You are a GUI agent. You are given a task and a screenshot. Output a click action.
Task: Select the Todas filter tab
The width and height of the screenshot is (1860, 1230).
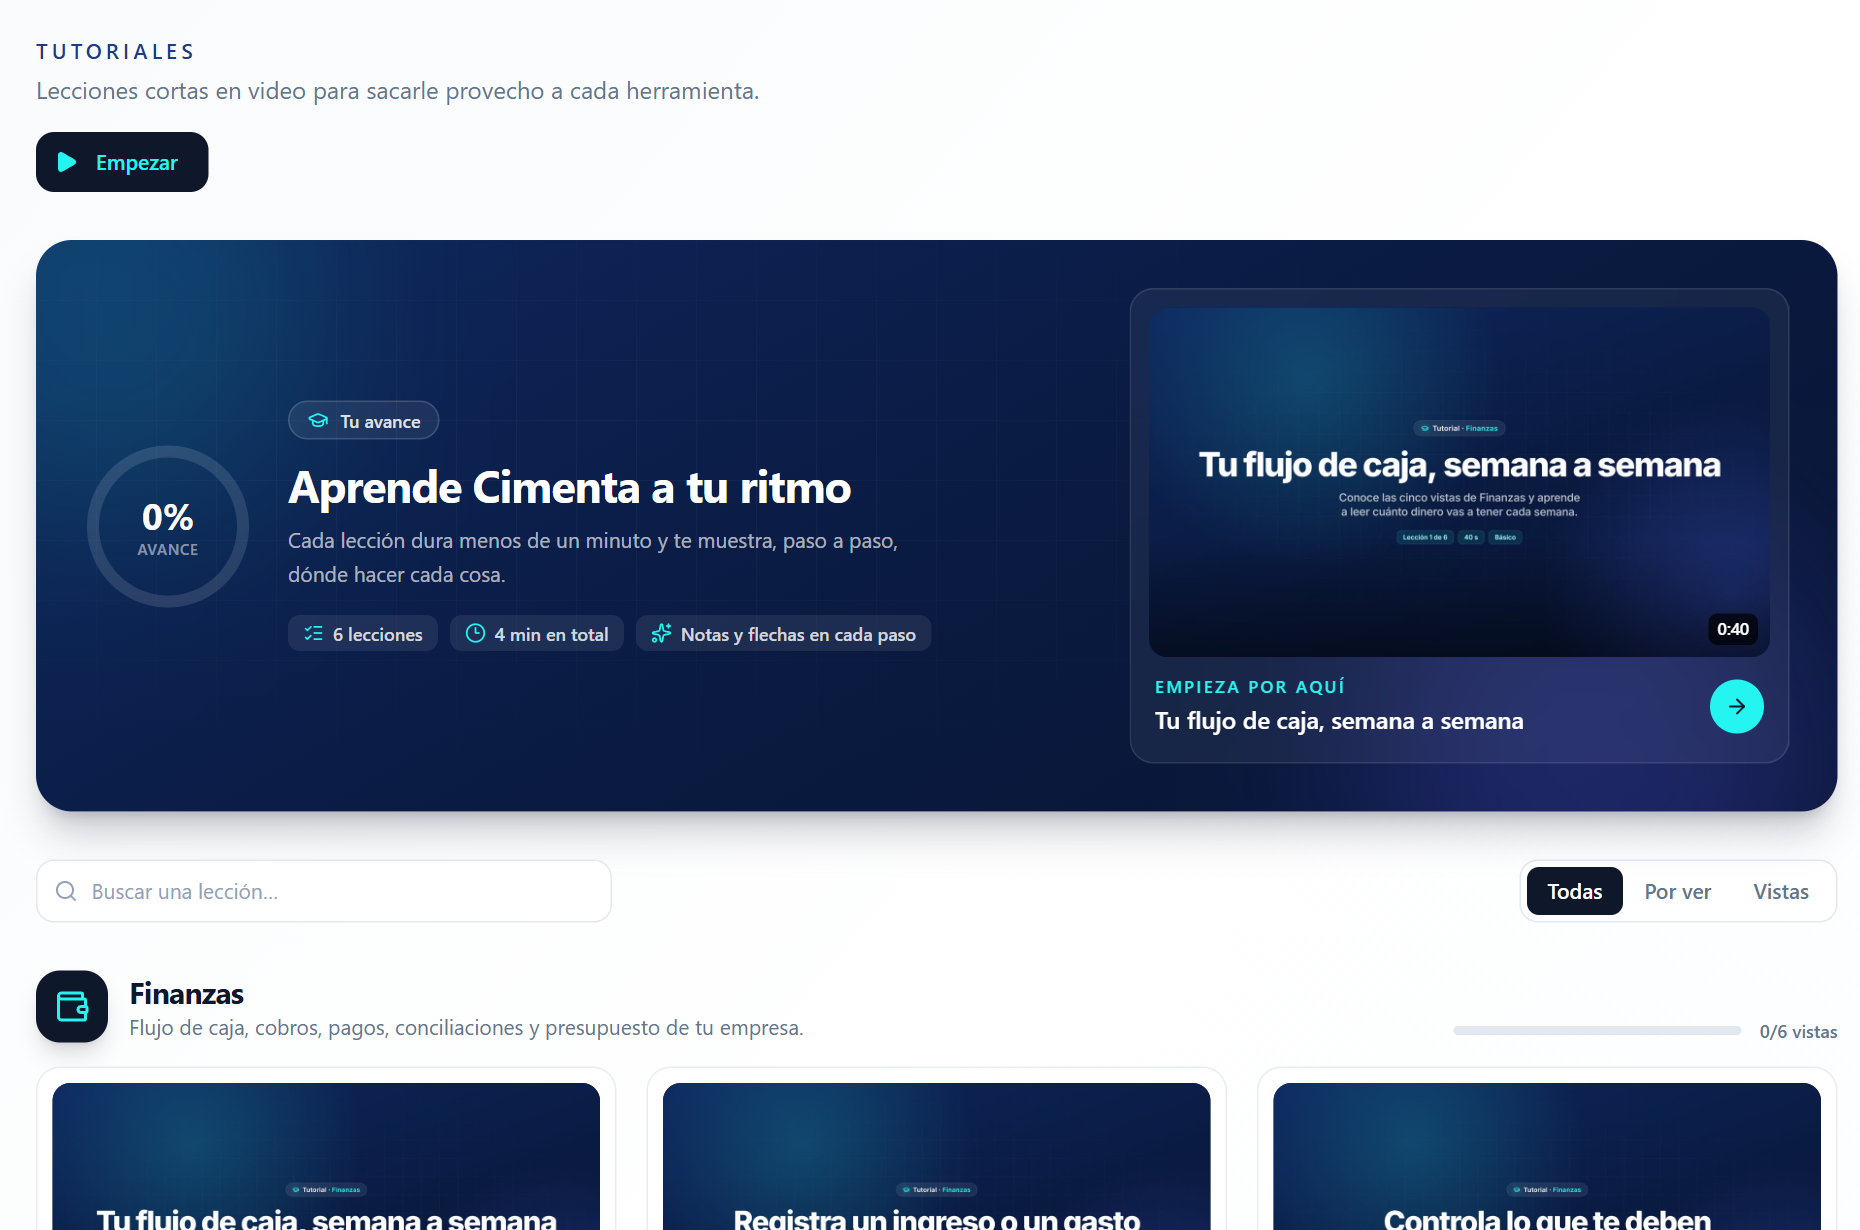point(1574,891)
